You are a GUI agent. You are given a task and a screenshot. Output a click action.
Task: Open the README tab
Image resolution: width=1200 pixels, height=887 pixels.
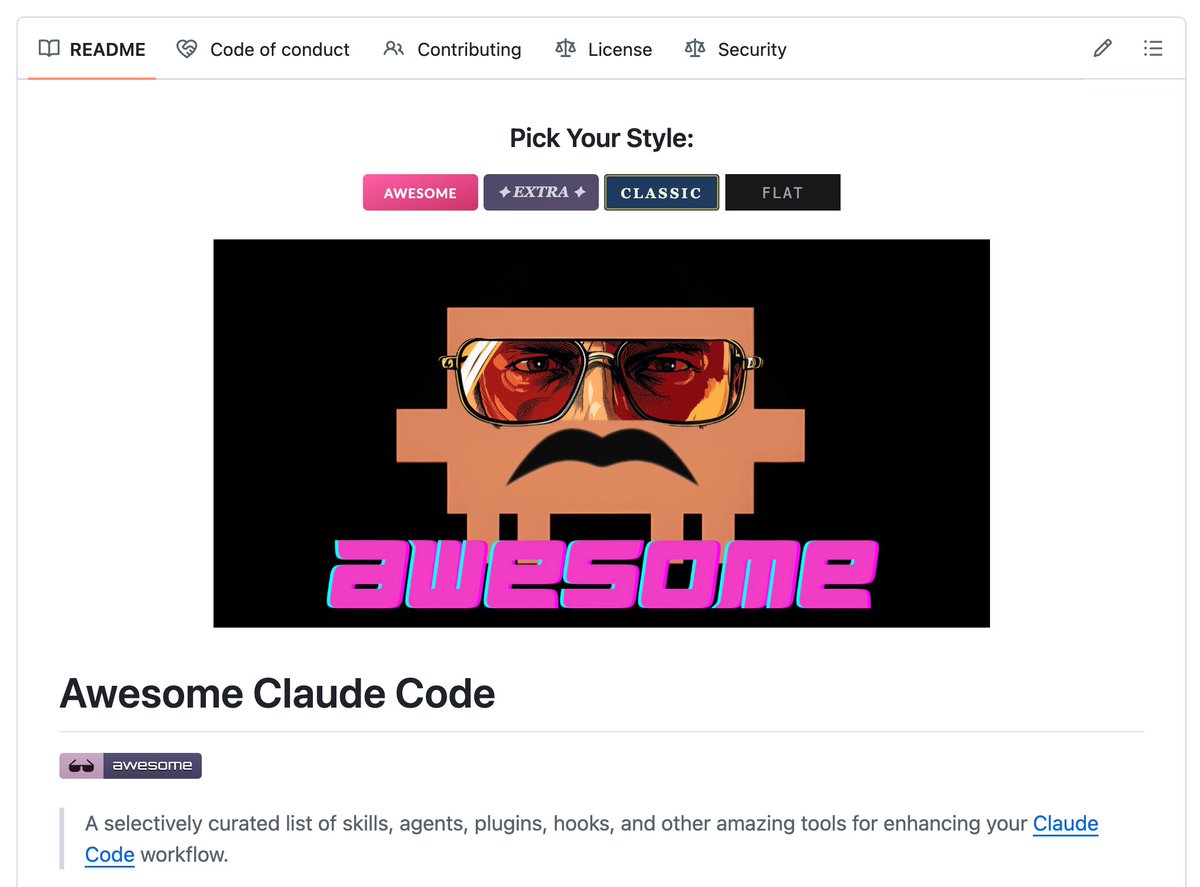pos(92,49)
